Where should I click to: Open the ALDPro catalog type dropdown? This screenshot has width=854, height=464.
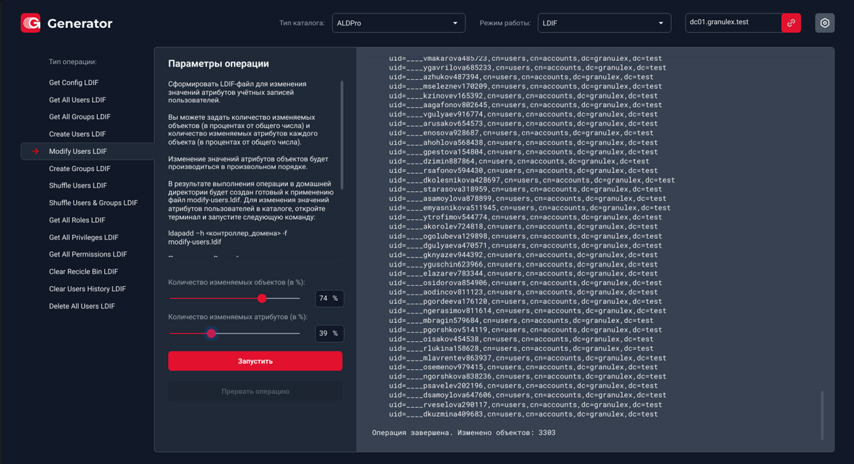pos(399,23)
